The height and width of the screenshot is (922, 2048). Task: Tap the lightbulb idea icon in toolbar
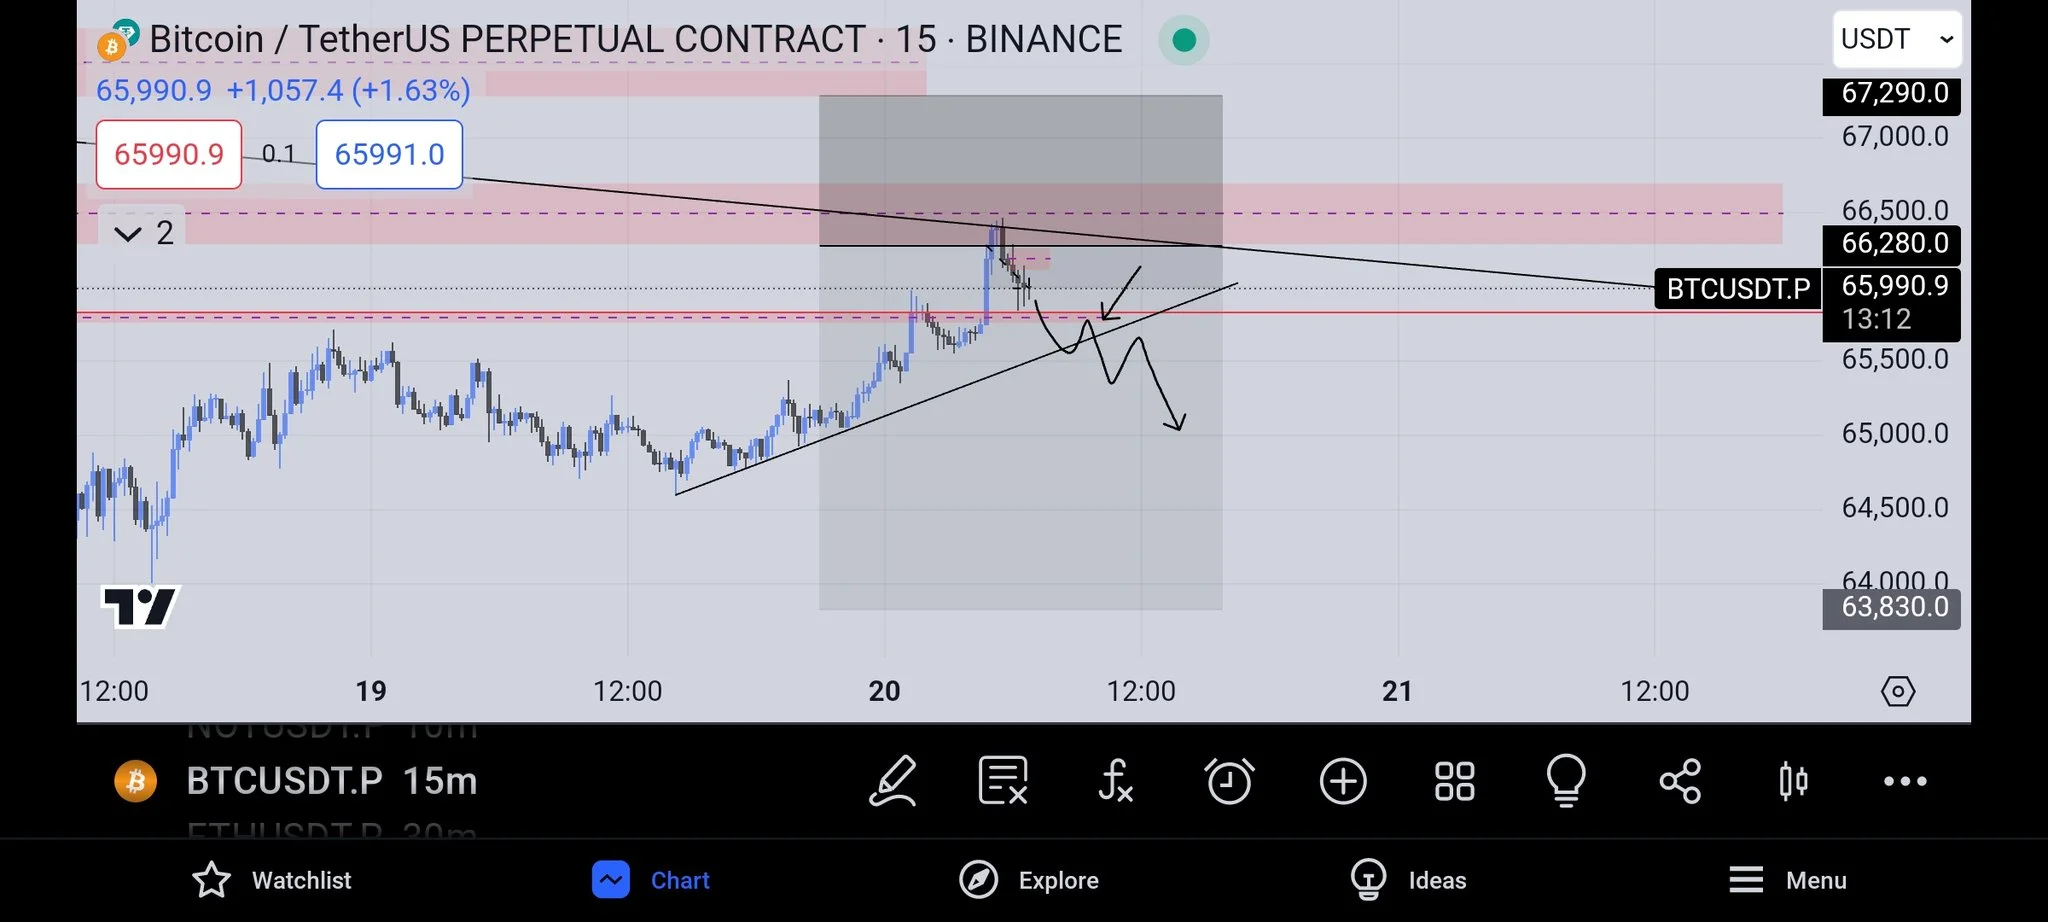(1566, 781)
